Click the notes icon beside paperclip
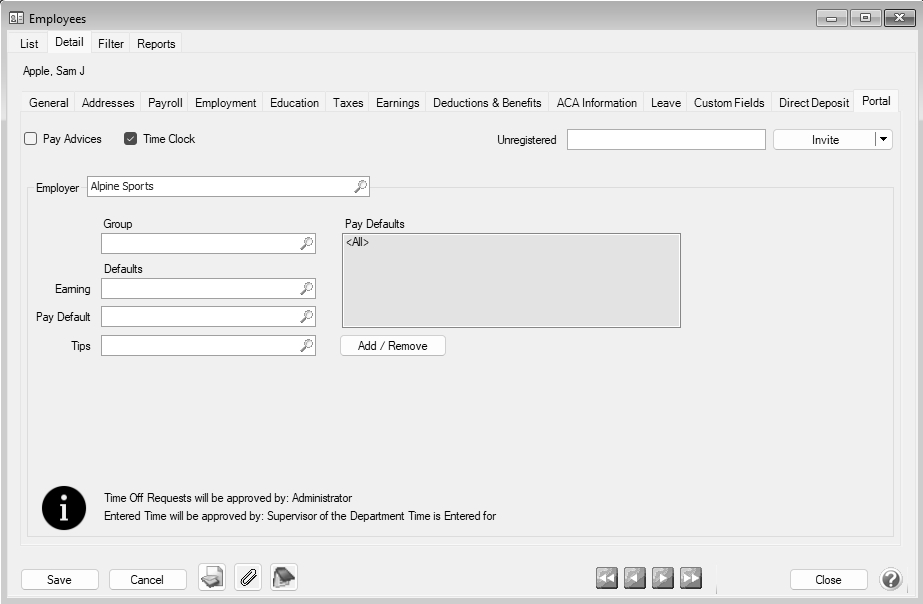The width and height of the screenshot is (923, 604). pyautogui.click(x=284, y=578)
